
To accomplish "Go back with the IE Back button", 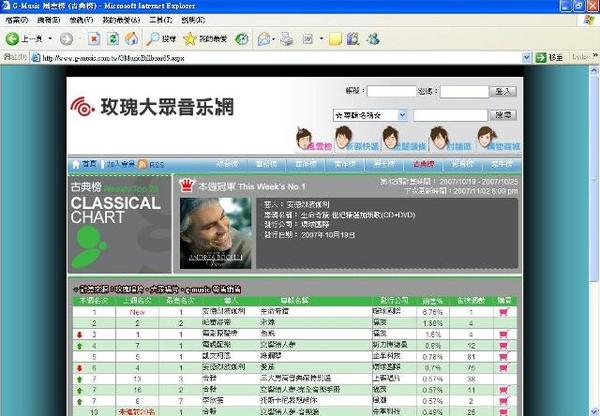I will pyautogui.click(x=24, y=39).
